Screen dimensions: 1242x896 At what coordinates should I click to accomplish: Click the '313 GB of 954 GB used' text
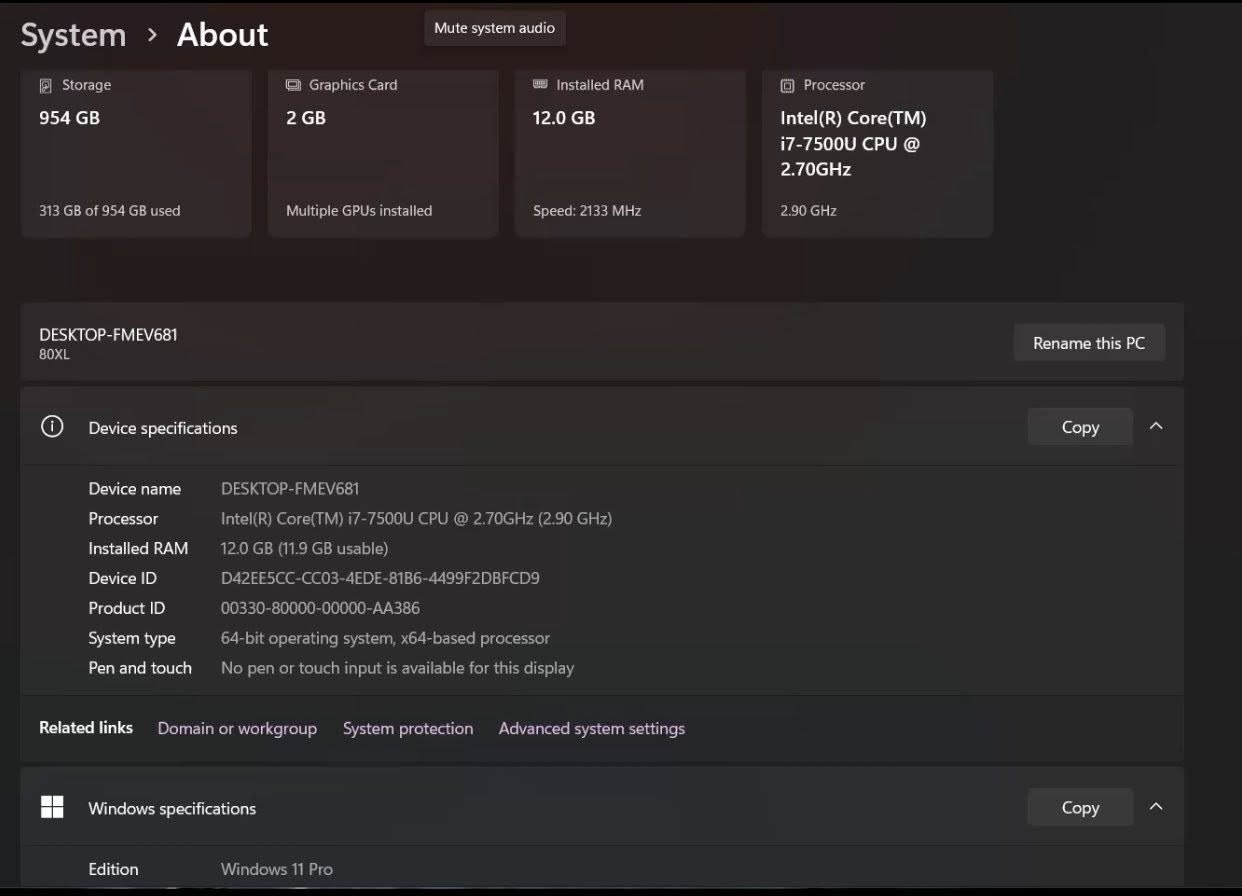pos(109,211)
